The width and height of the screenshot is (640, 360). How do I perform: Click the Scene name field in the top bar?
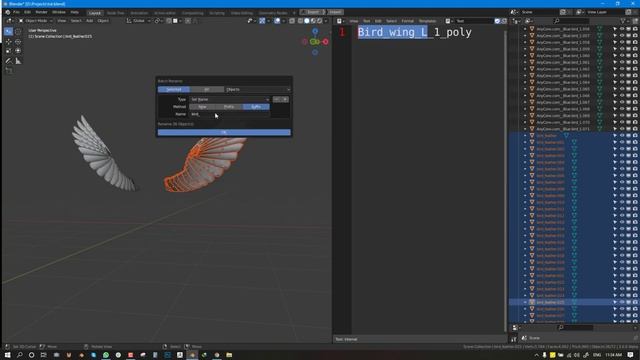pos(539,12)
